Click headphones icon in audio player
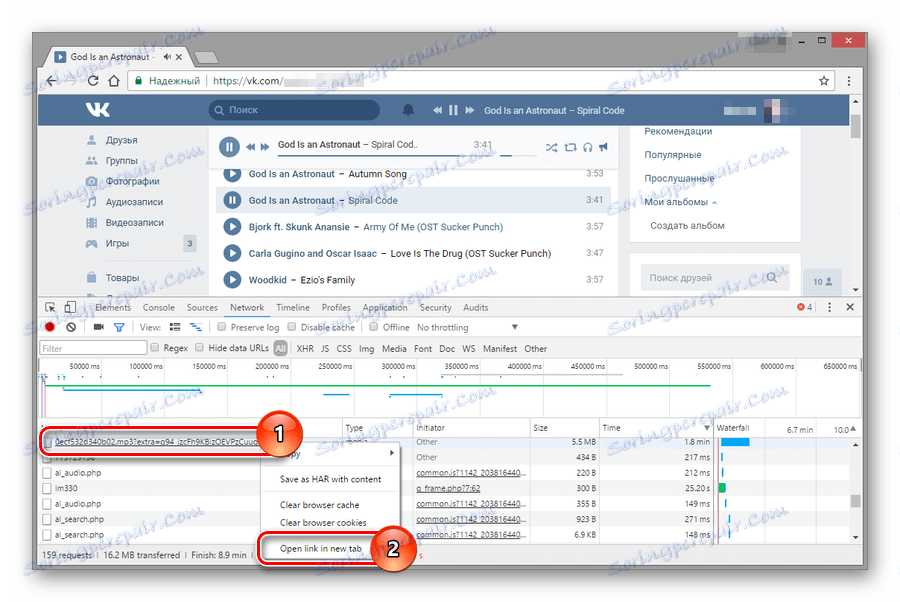This screenshot has width=900, height=602. (x=587, y=147)
